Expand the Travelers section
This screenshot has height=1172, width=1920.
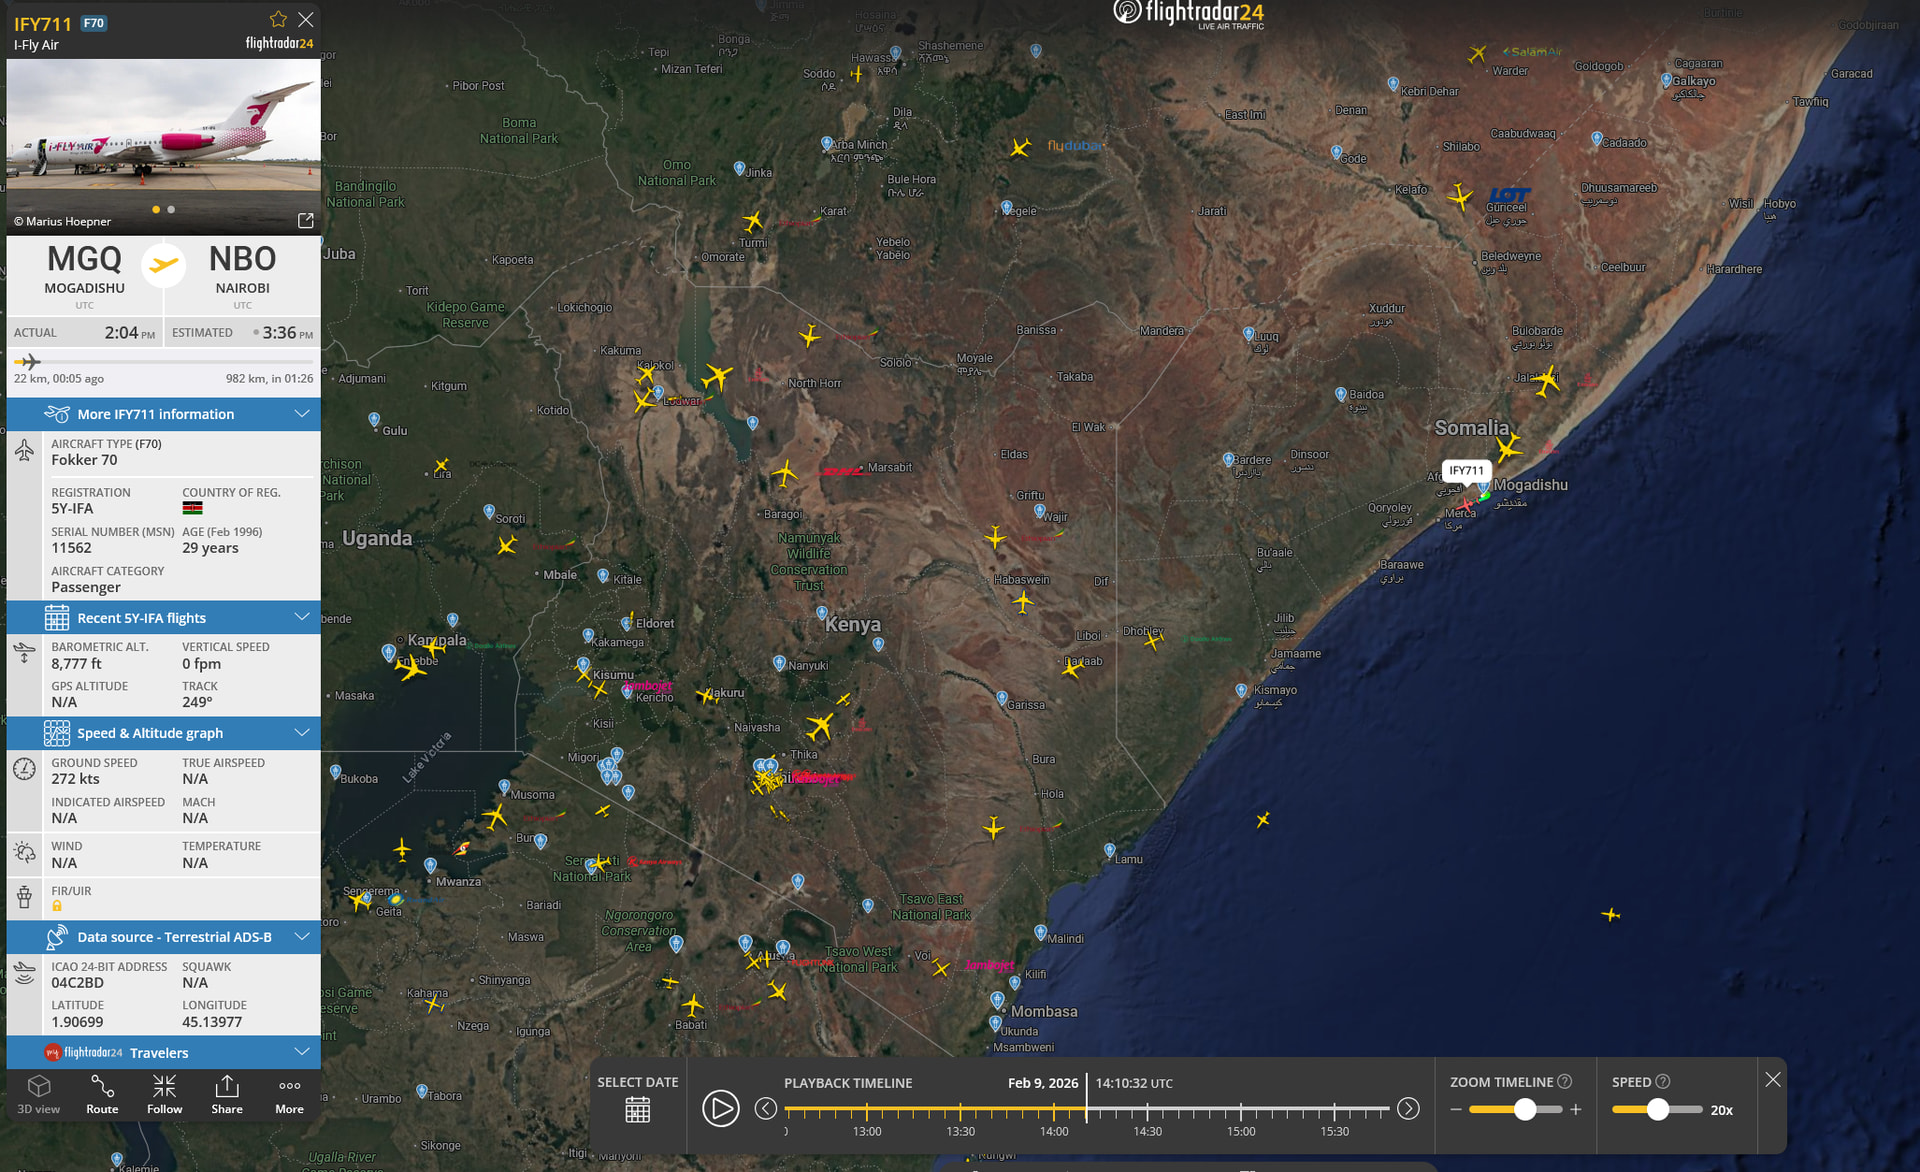[x=302, y=1052]
